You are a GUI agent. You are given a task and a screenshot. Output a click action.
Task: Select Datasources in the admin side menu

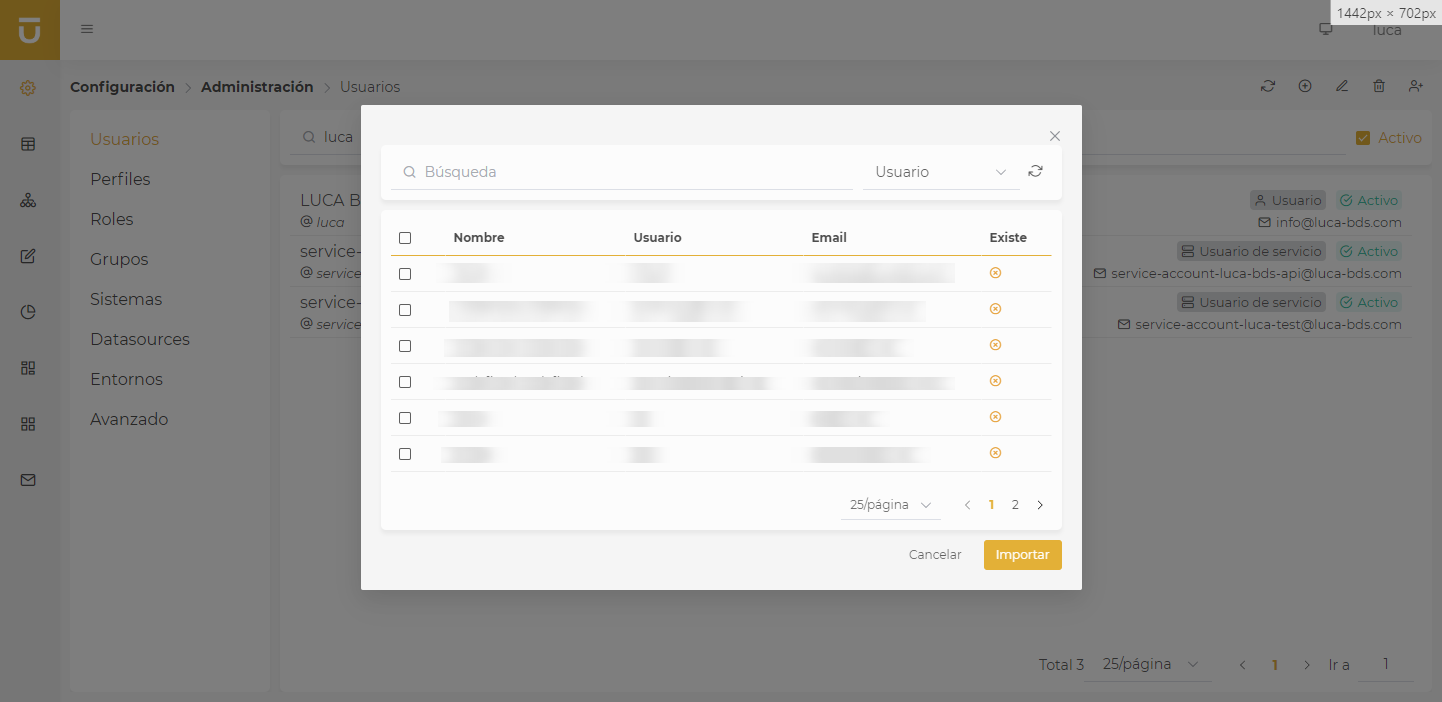pyautogui.click(x=139, y=339)
